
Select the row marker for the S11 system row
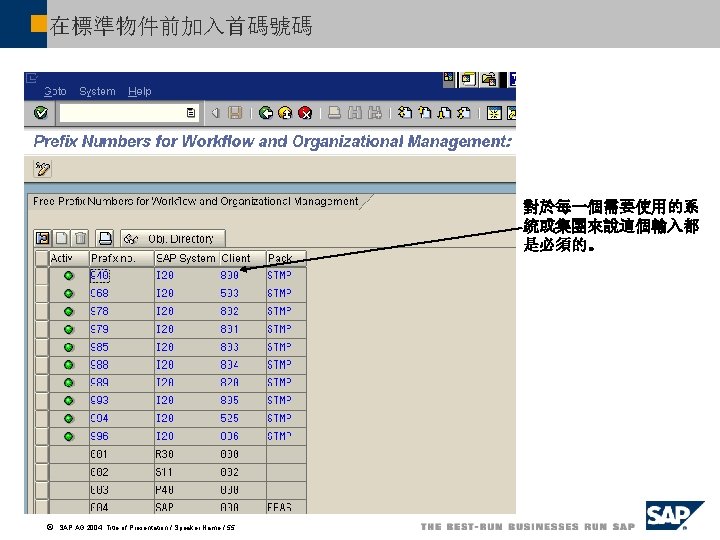[x=42, y=472]
